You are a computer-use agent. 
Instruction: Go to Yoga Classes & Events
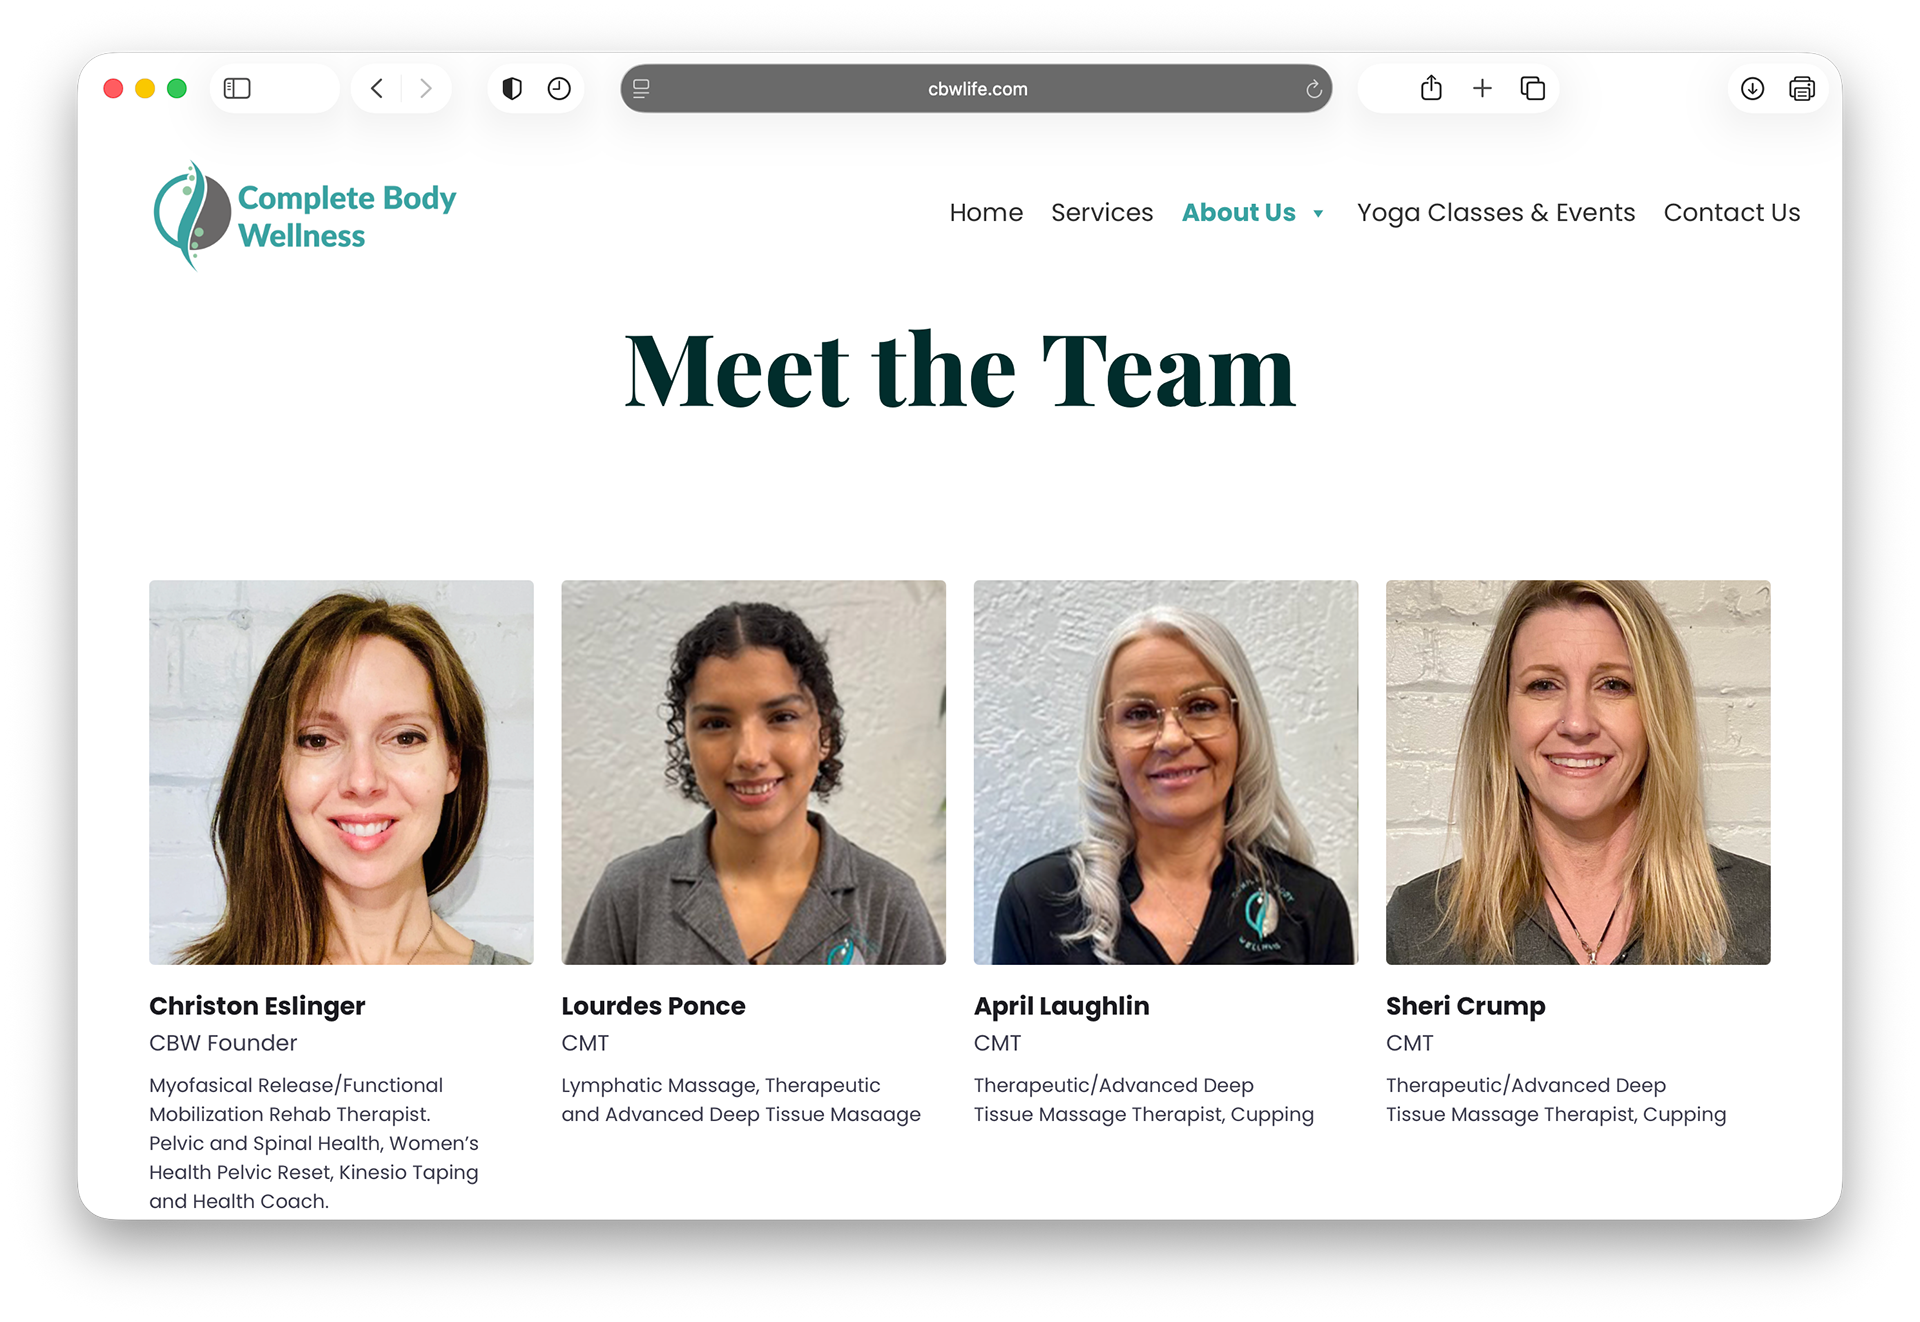(1496, 213)
